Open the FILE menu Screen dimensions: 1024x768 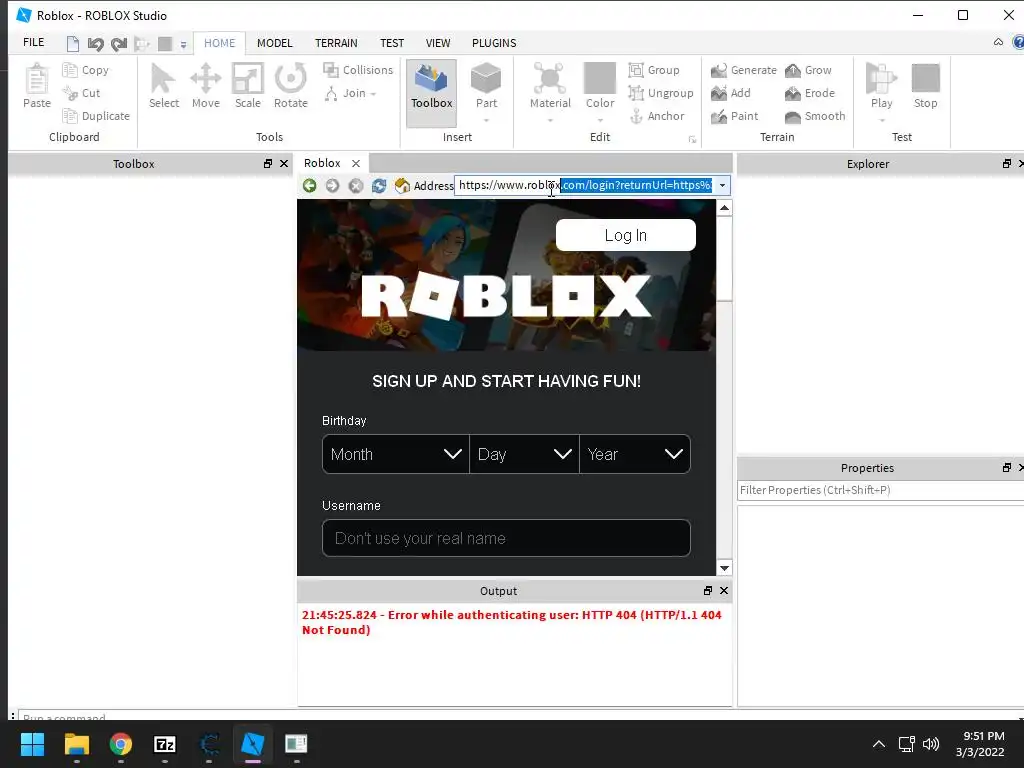pos(33,42)
